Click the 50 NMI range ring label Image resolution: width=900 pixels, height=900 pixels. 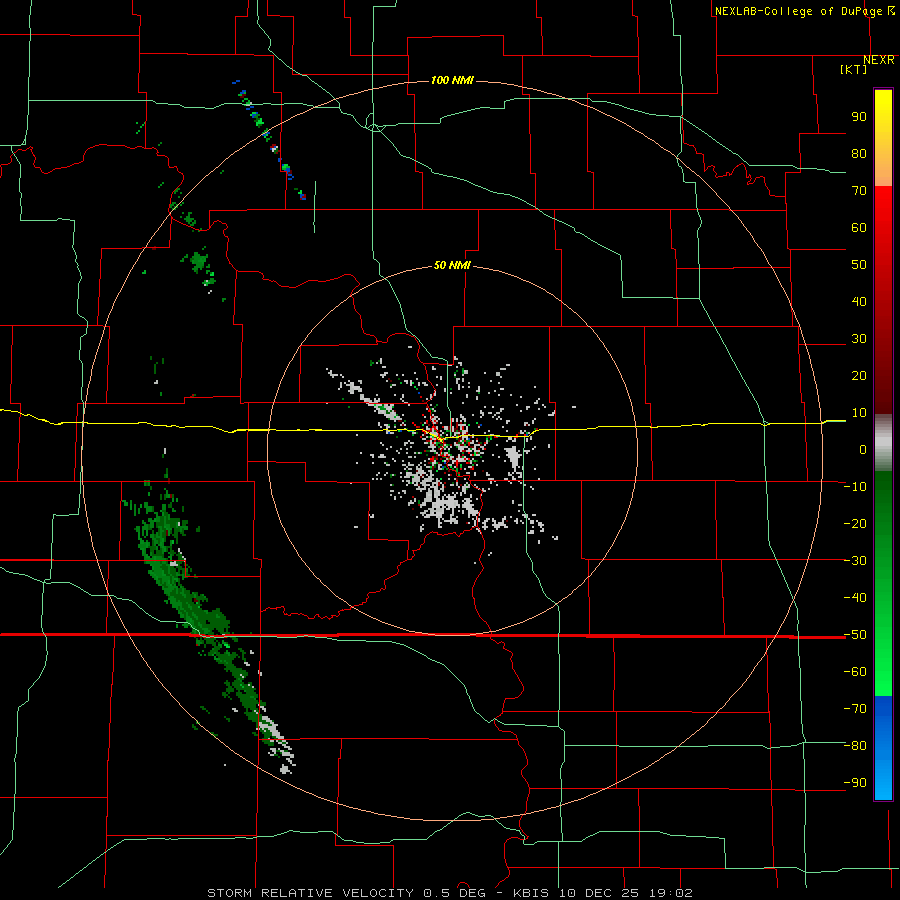coord(452,265)
